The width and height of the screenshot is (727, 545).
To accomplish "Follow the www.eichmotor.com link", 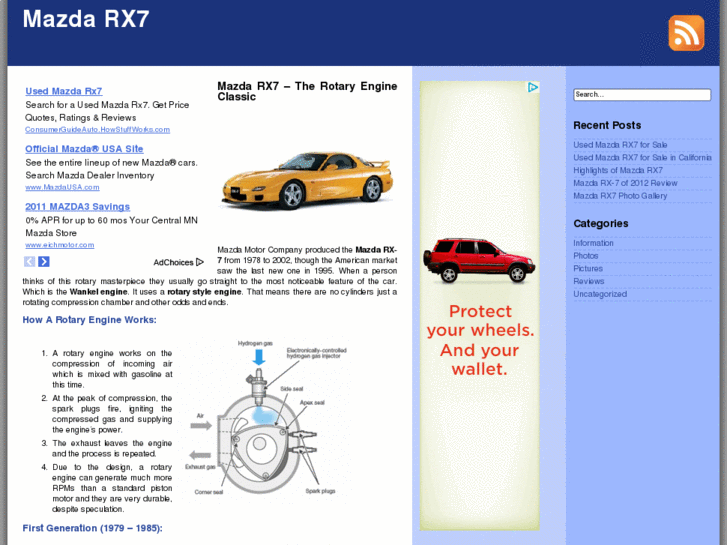I will pyautogui.click(x=59, y=244).
